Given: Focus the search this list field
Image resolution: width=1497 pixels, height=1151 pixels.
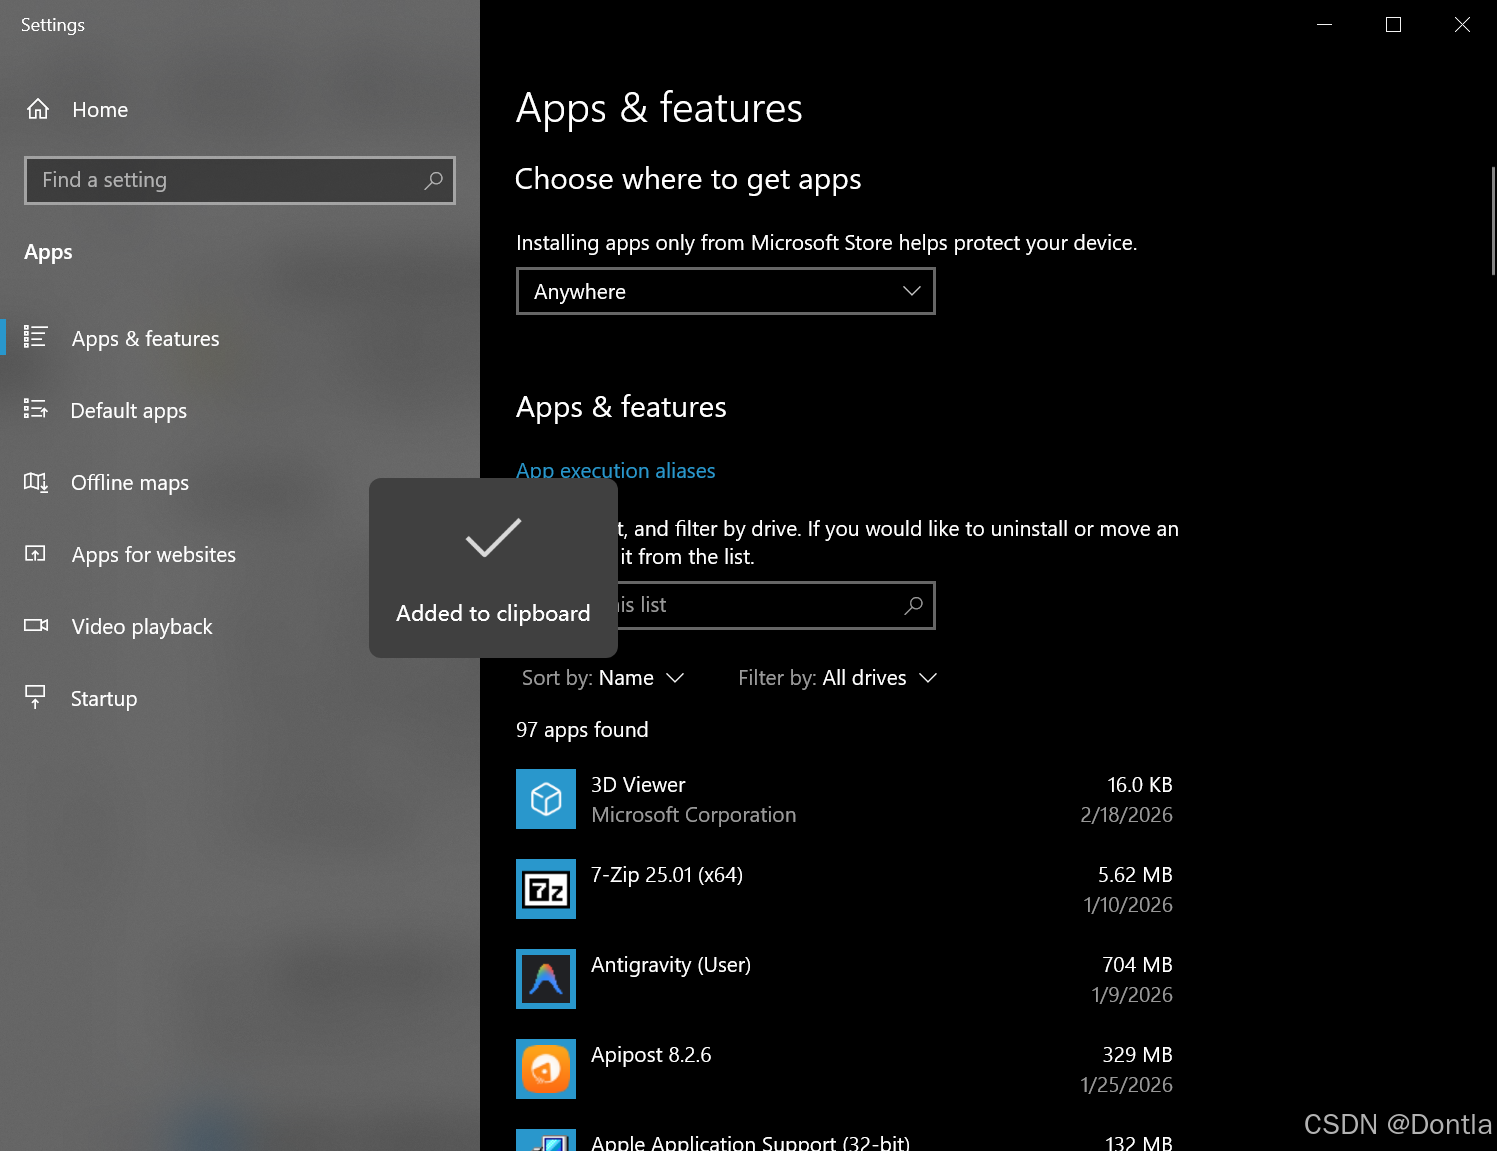Looking at the screenshot, I should 776,605.
